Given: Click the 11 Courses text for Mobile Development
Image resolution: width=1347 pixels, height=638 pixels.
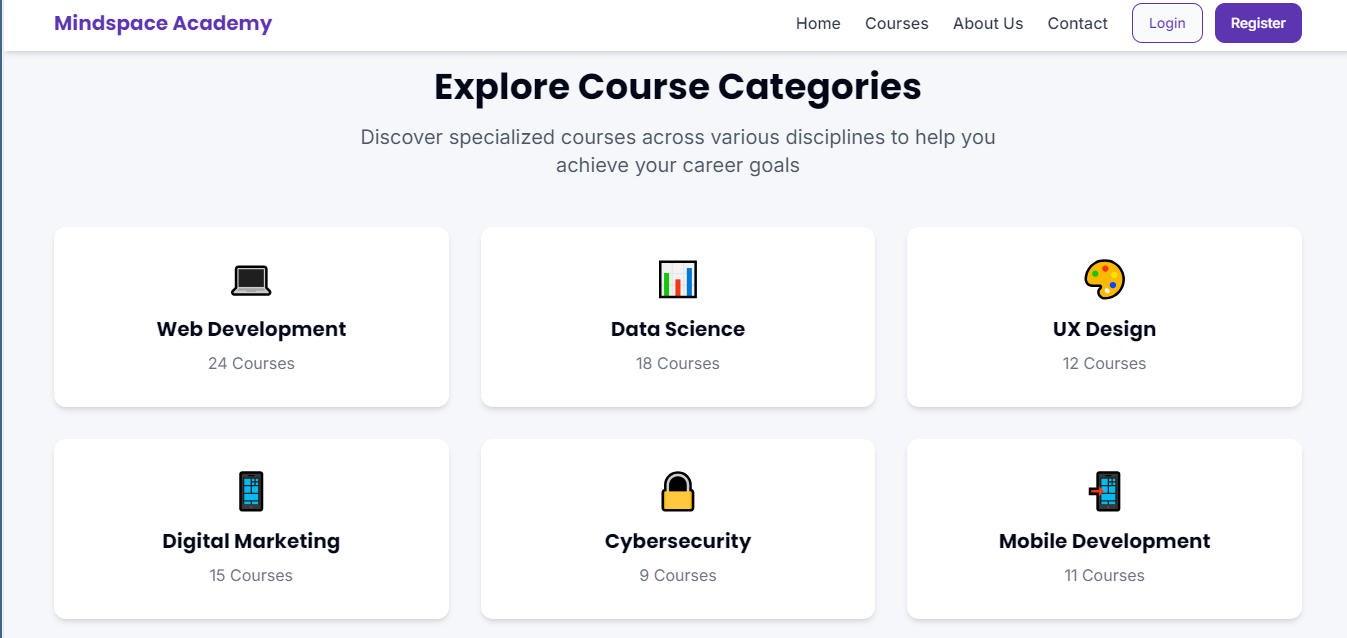Looking at the screenshot, I should point(1104,575).
